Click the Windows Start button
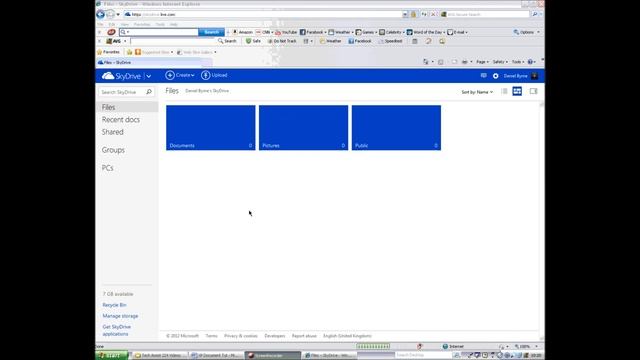The image size is (640, 360). [112, 356]
